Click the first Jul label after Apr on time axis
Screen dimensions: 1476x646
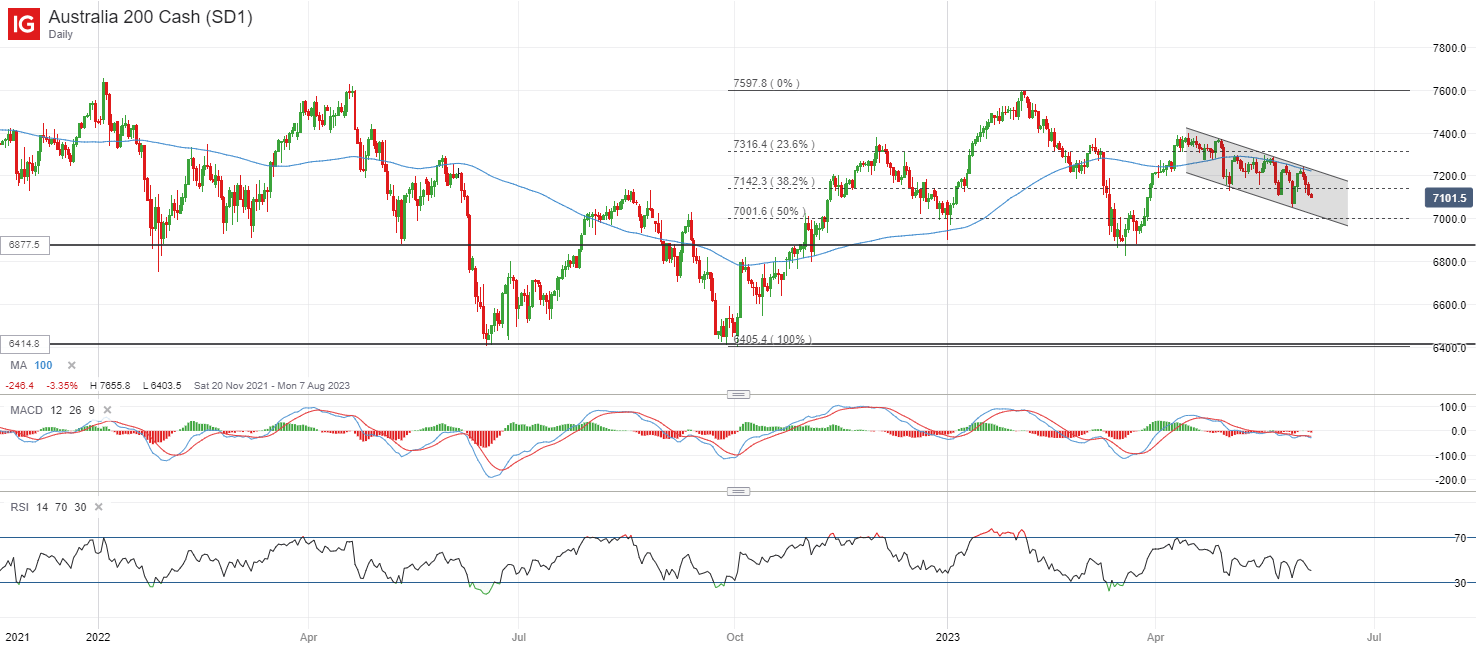tap(519, 635)
